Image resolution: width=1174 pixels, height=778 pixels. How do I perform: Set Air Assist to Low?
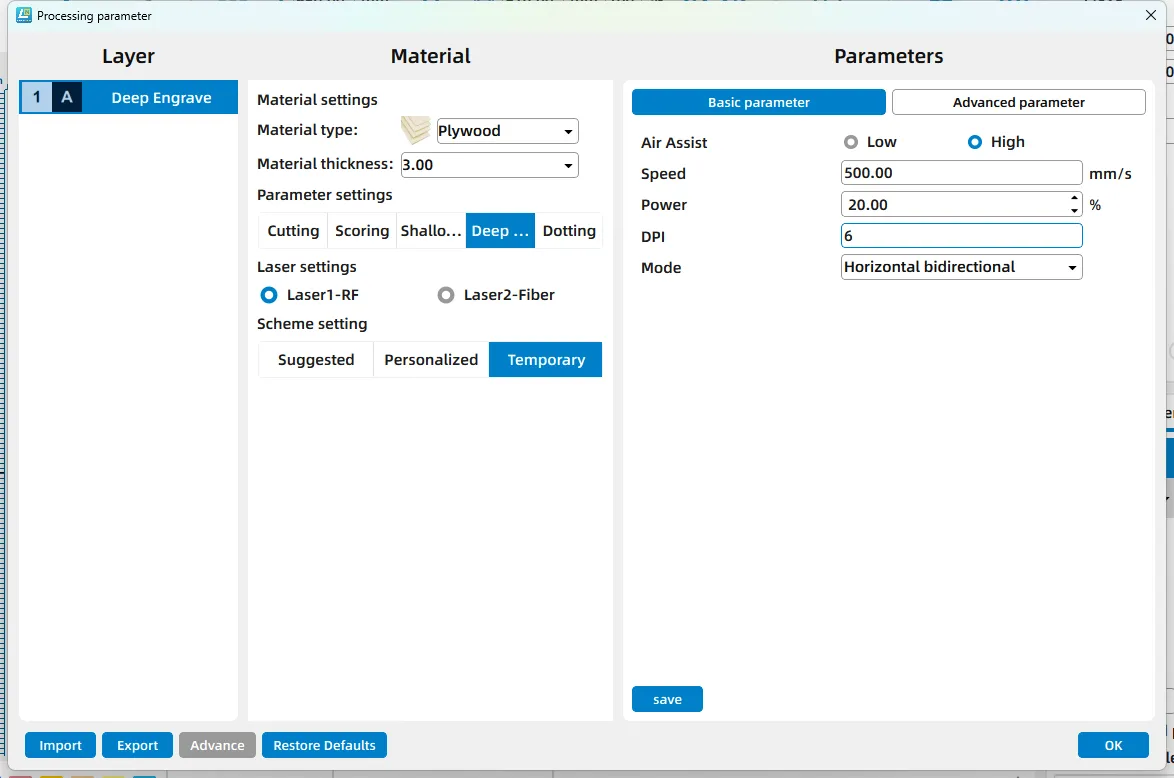coord(851,142)
